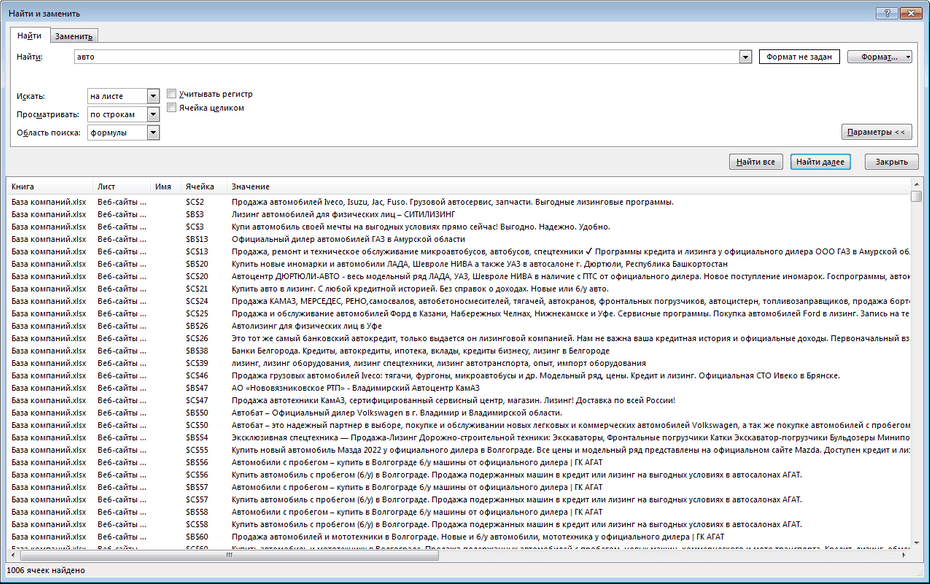Click the horizontal scroll-left arrow
The width and height of the screenshot is (930, 584).
[x=13, y=555]
